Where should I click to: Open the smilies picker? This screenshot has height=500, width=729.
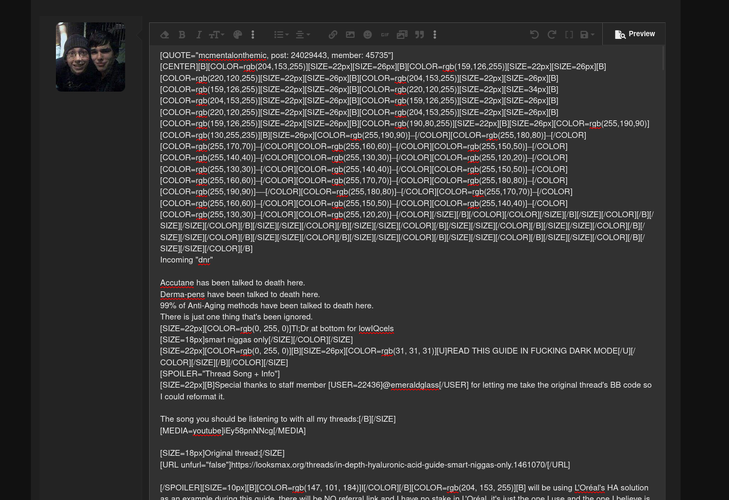(x=367, y=35)
